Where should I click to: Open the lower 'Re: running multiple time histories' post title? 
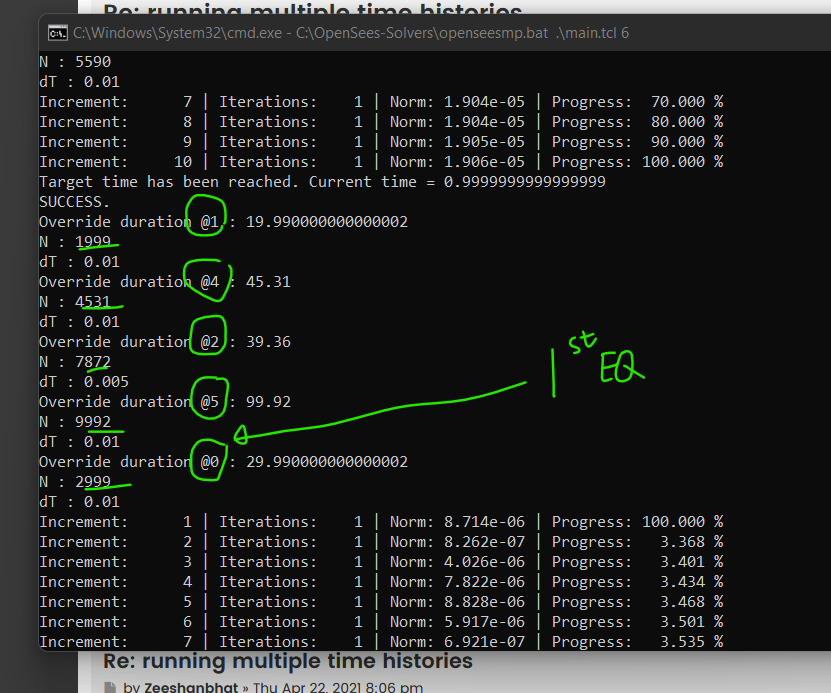click(288, 661)
